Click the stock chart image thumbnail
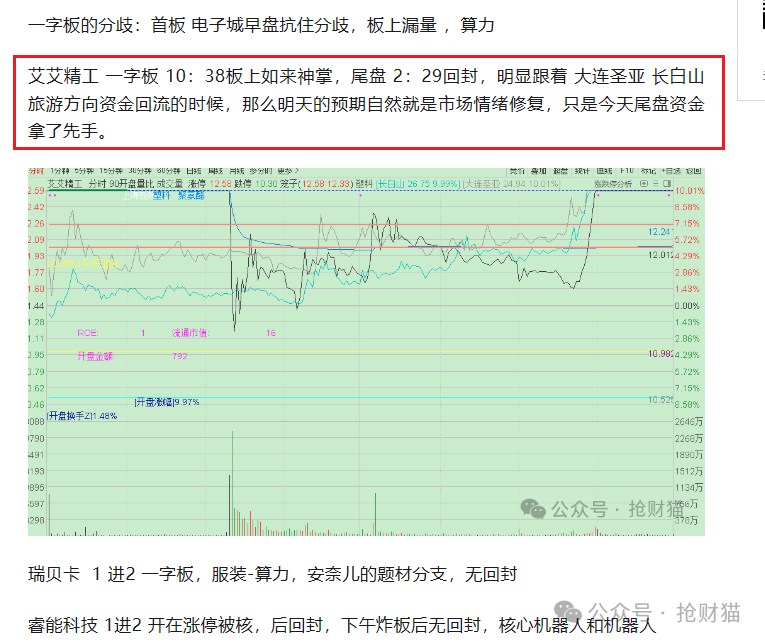The image size is (765, 643). 366,351
